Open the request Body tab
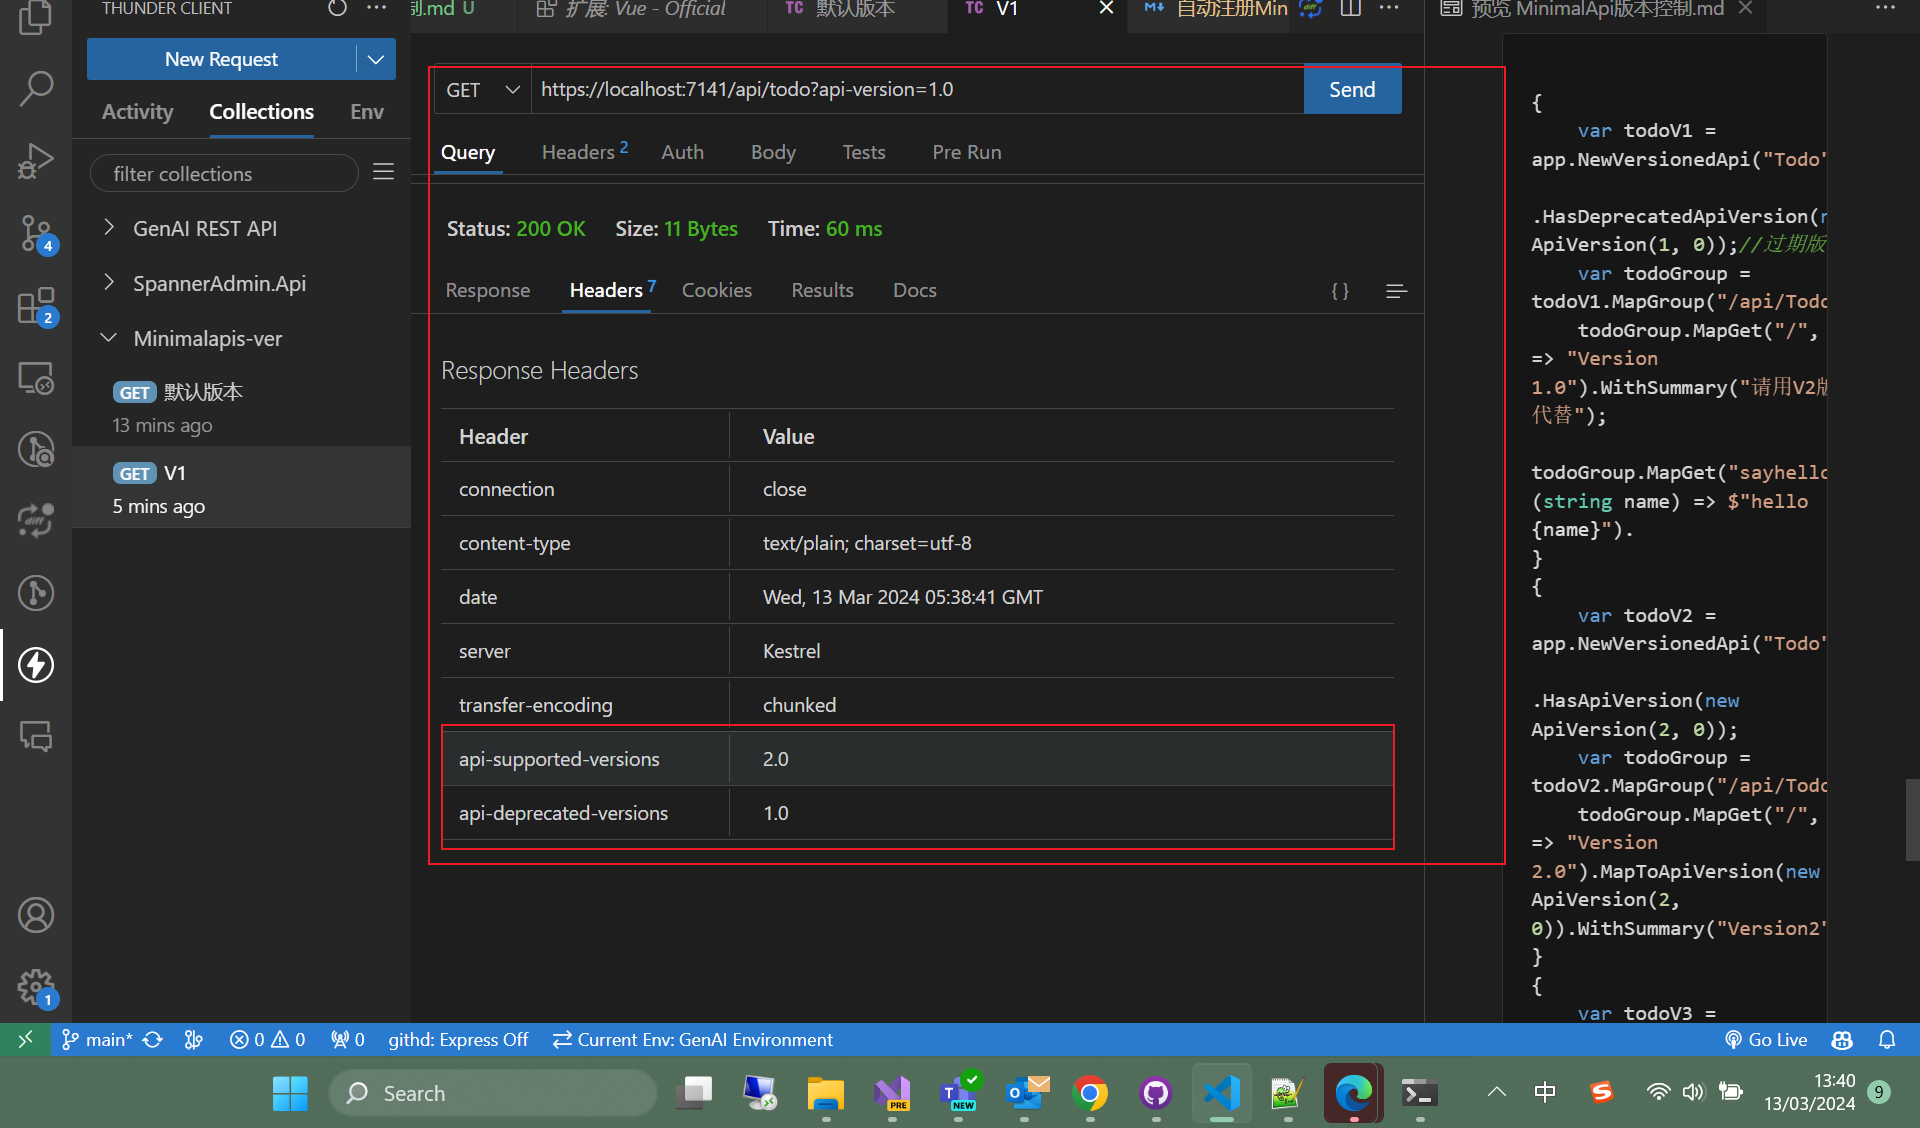 773,152
